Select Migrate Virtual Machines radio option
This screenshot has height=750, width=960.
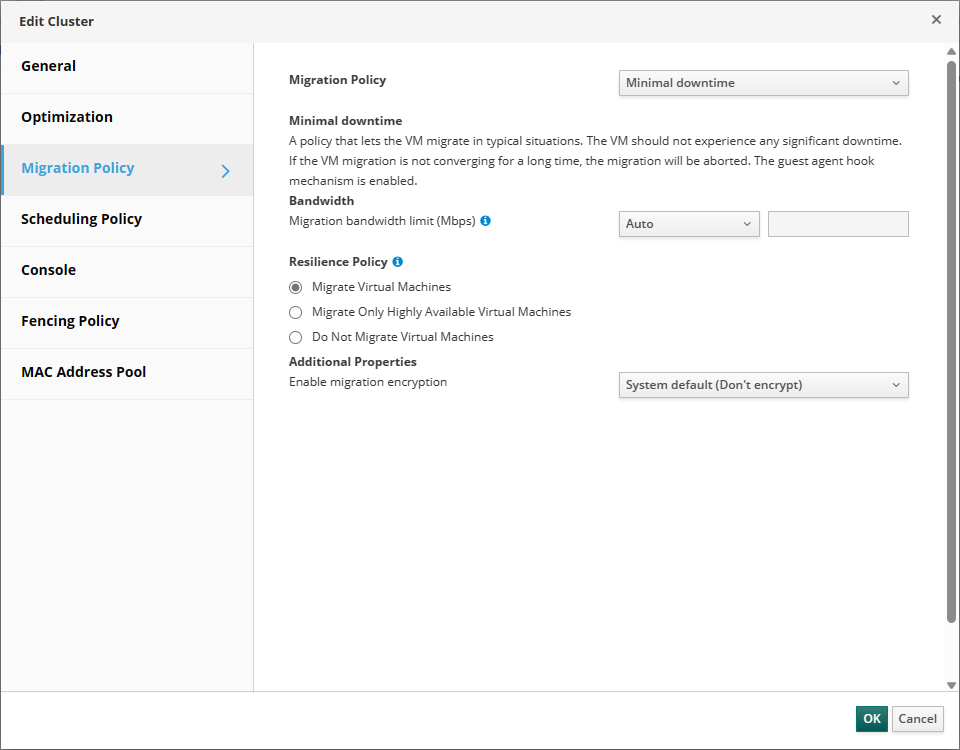click(x=296, y=287)
